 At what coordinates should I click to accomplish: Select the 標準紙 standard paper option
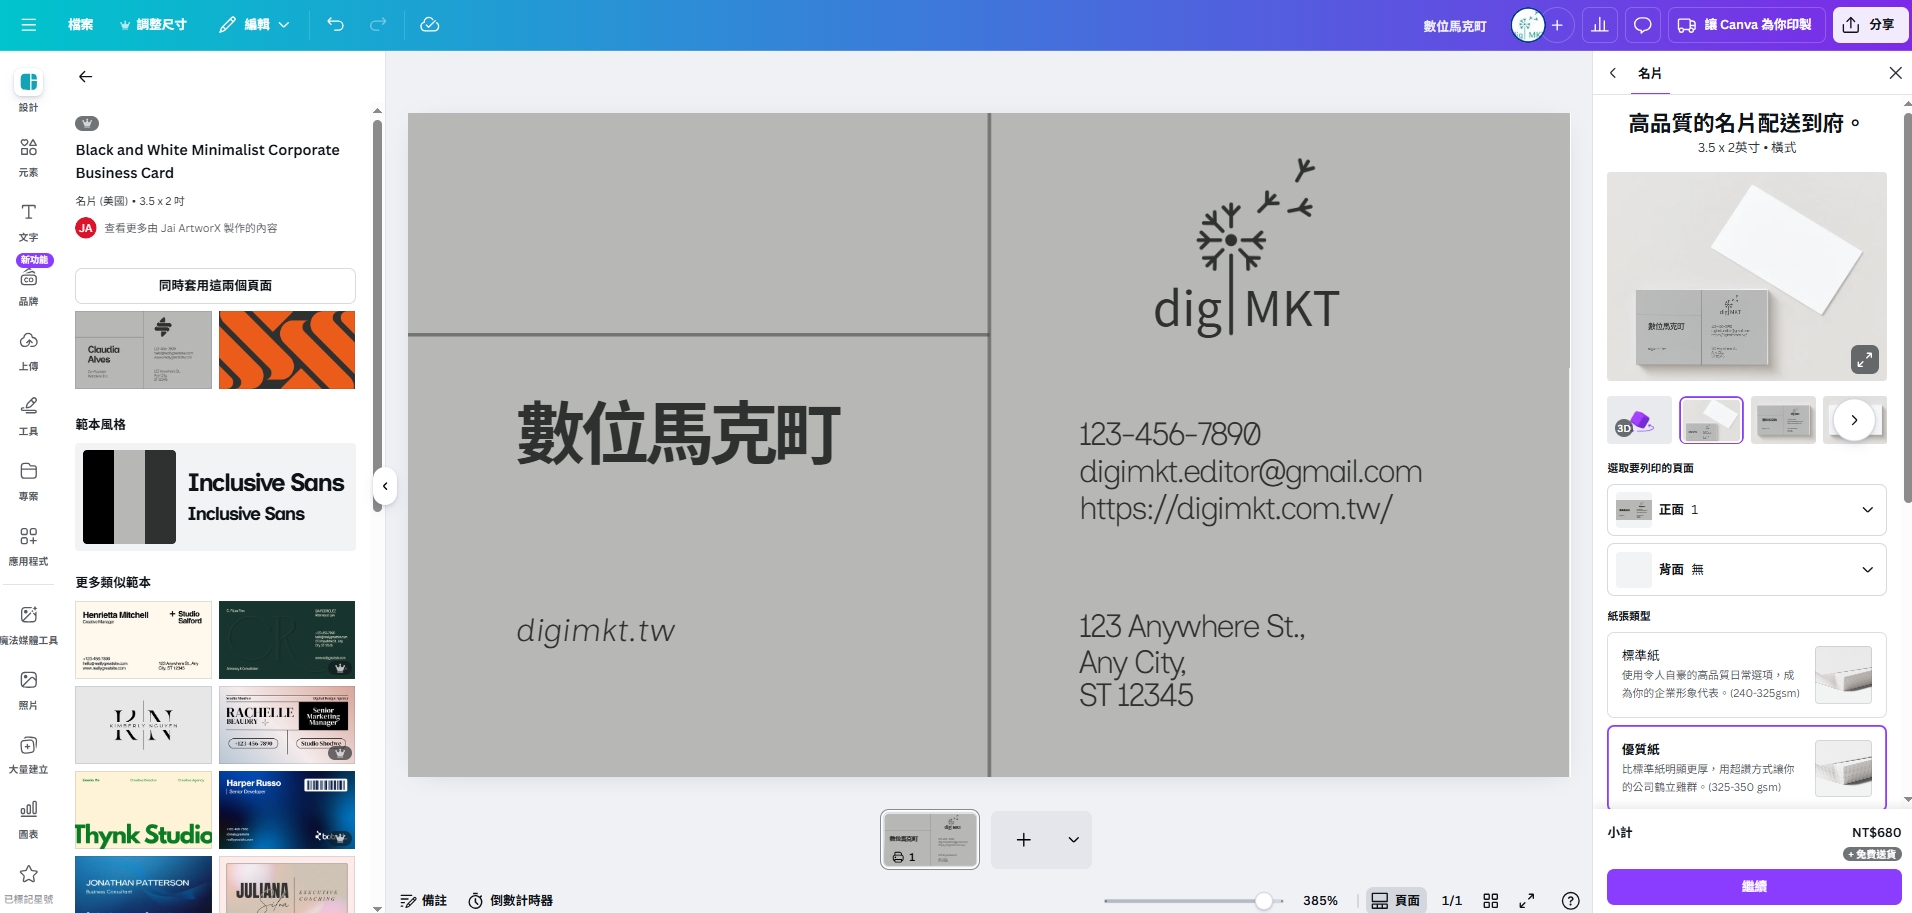[1746, 674]
